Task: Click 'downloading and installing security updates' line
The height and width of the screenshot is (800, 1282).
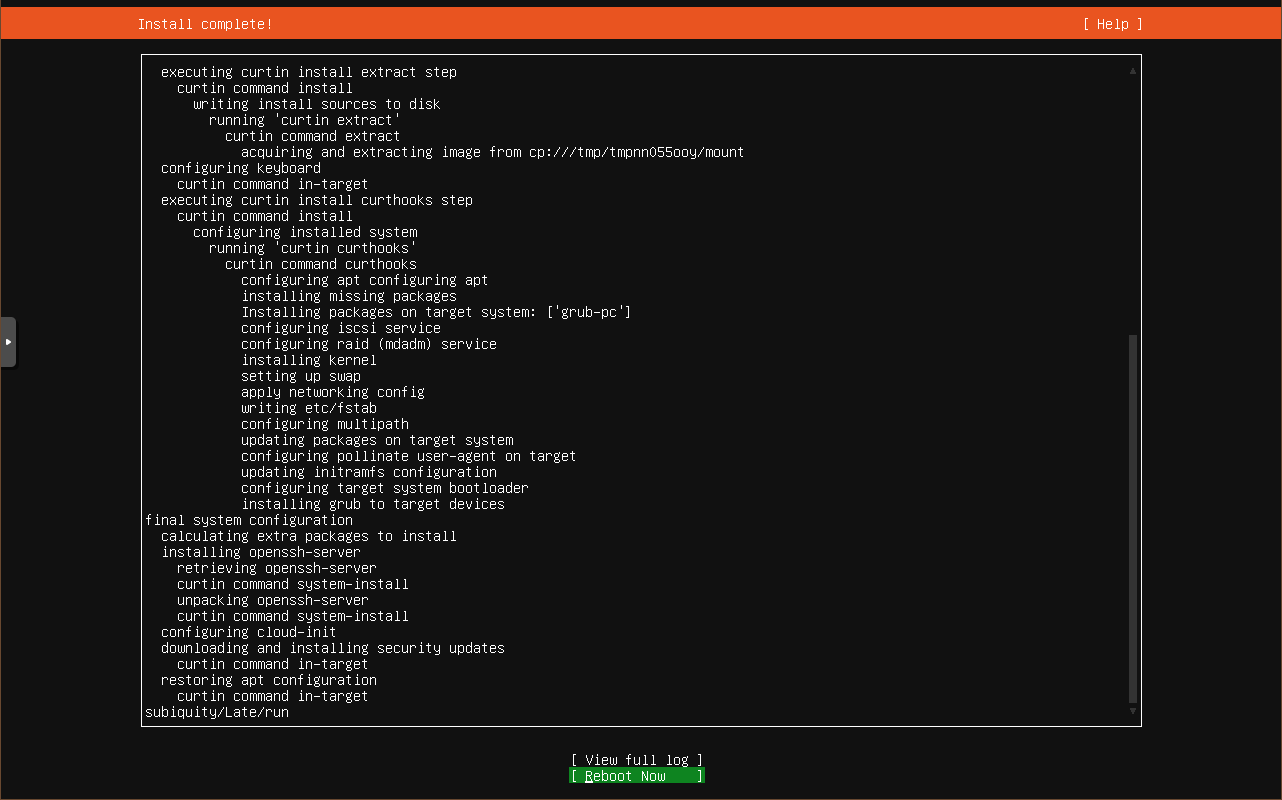Action: [333, 648]
